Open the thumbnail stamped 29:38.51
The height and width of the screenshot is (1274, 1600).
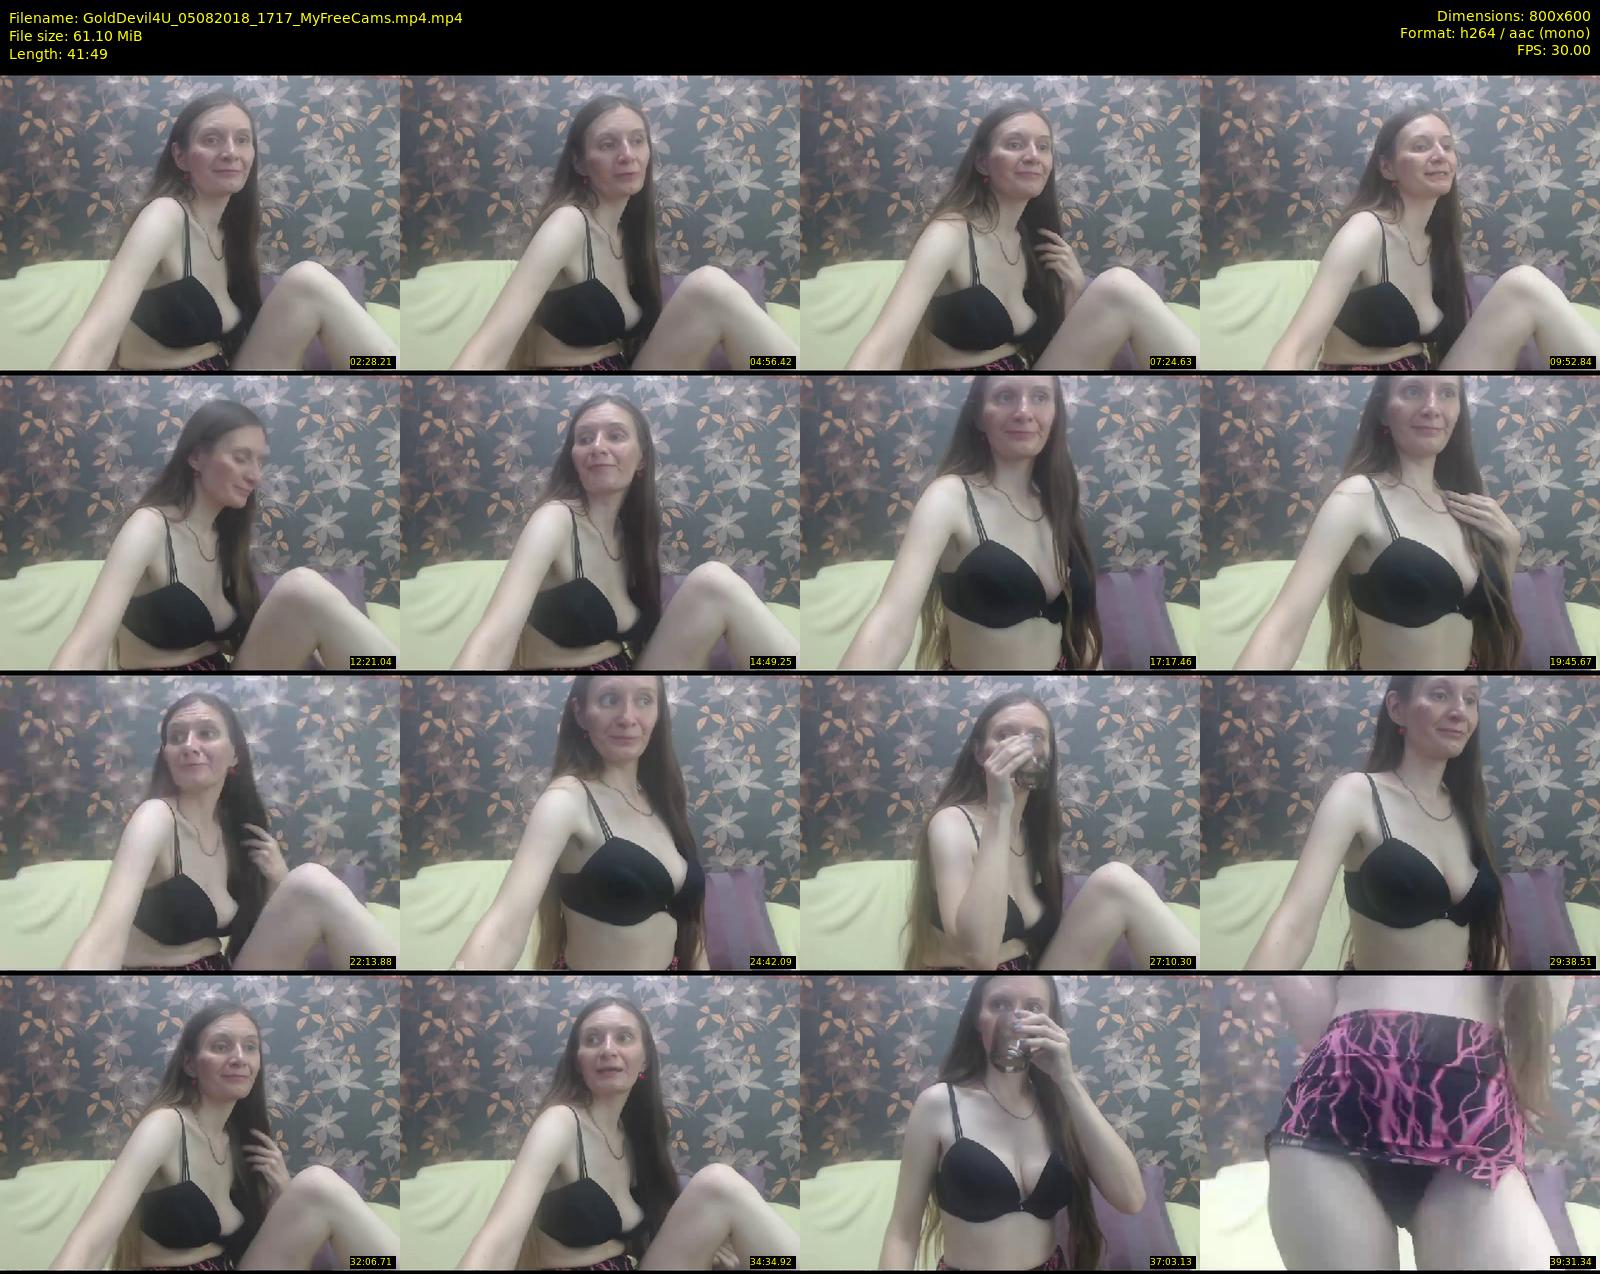click(x=1400, y=822)
